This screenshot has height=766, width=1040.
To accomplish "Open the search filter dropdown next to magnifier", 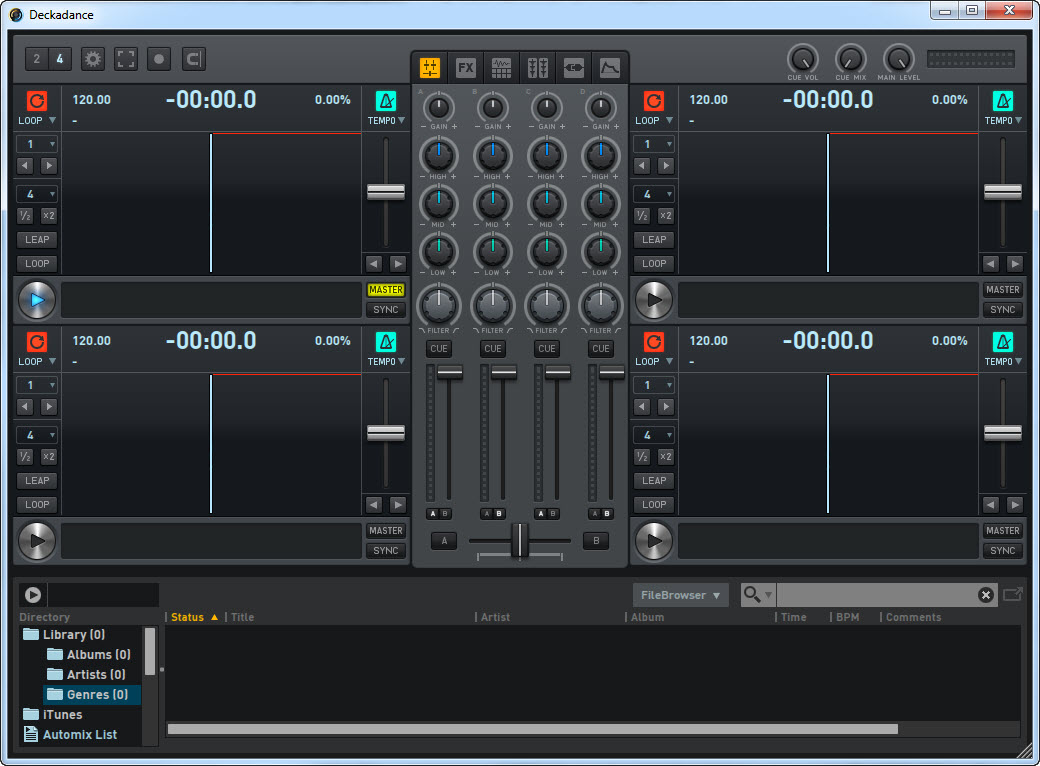I will click(x=768, y=596).
